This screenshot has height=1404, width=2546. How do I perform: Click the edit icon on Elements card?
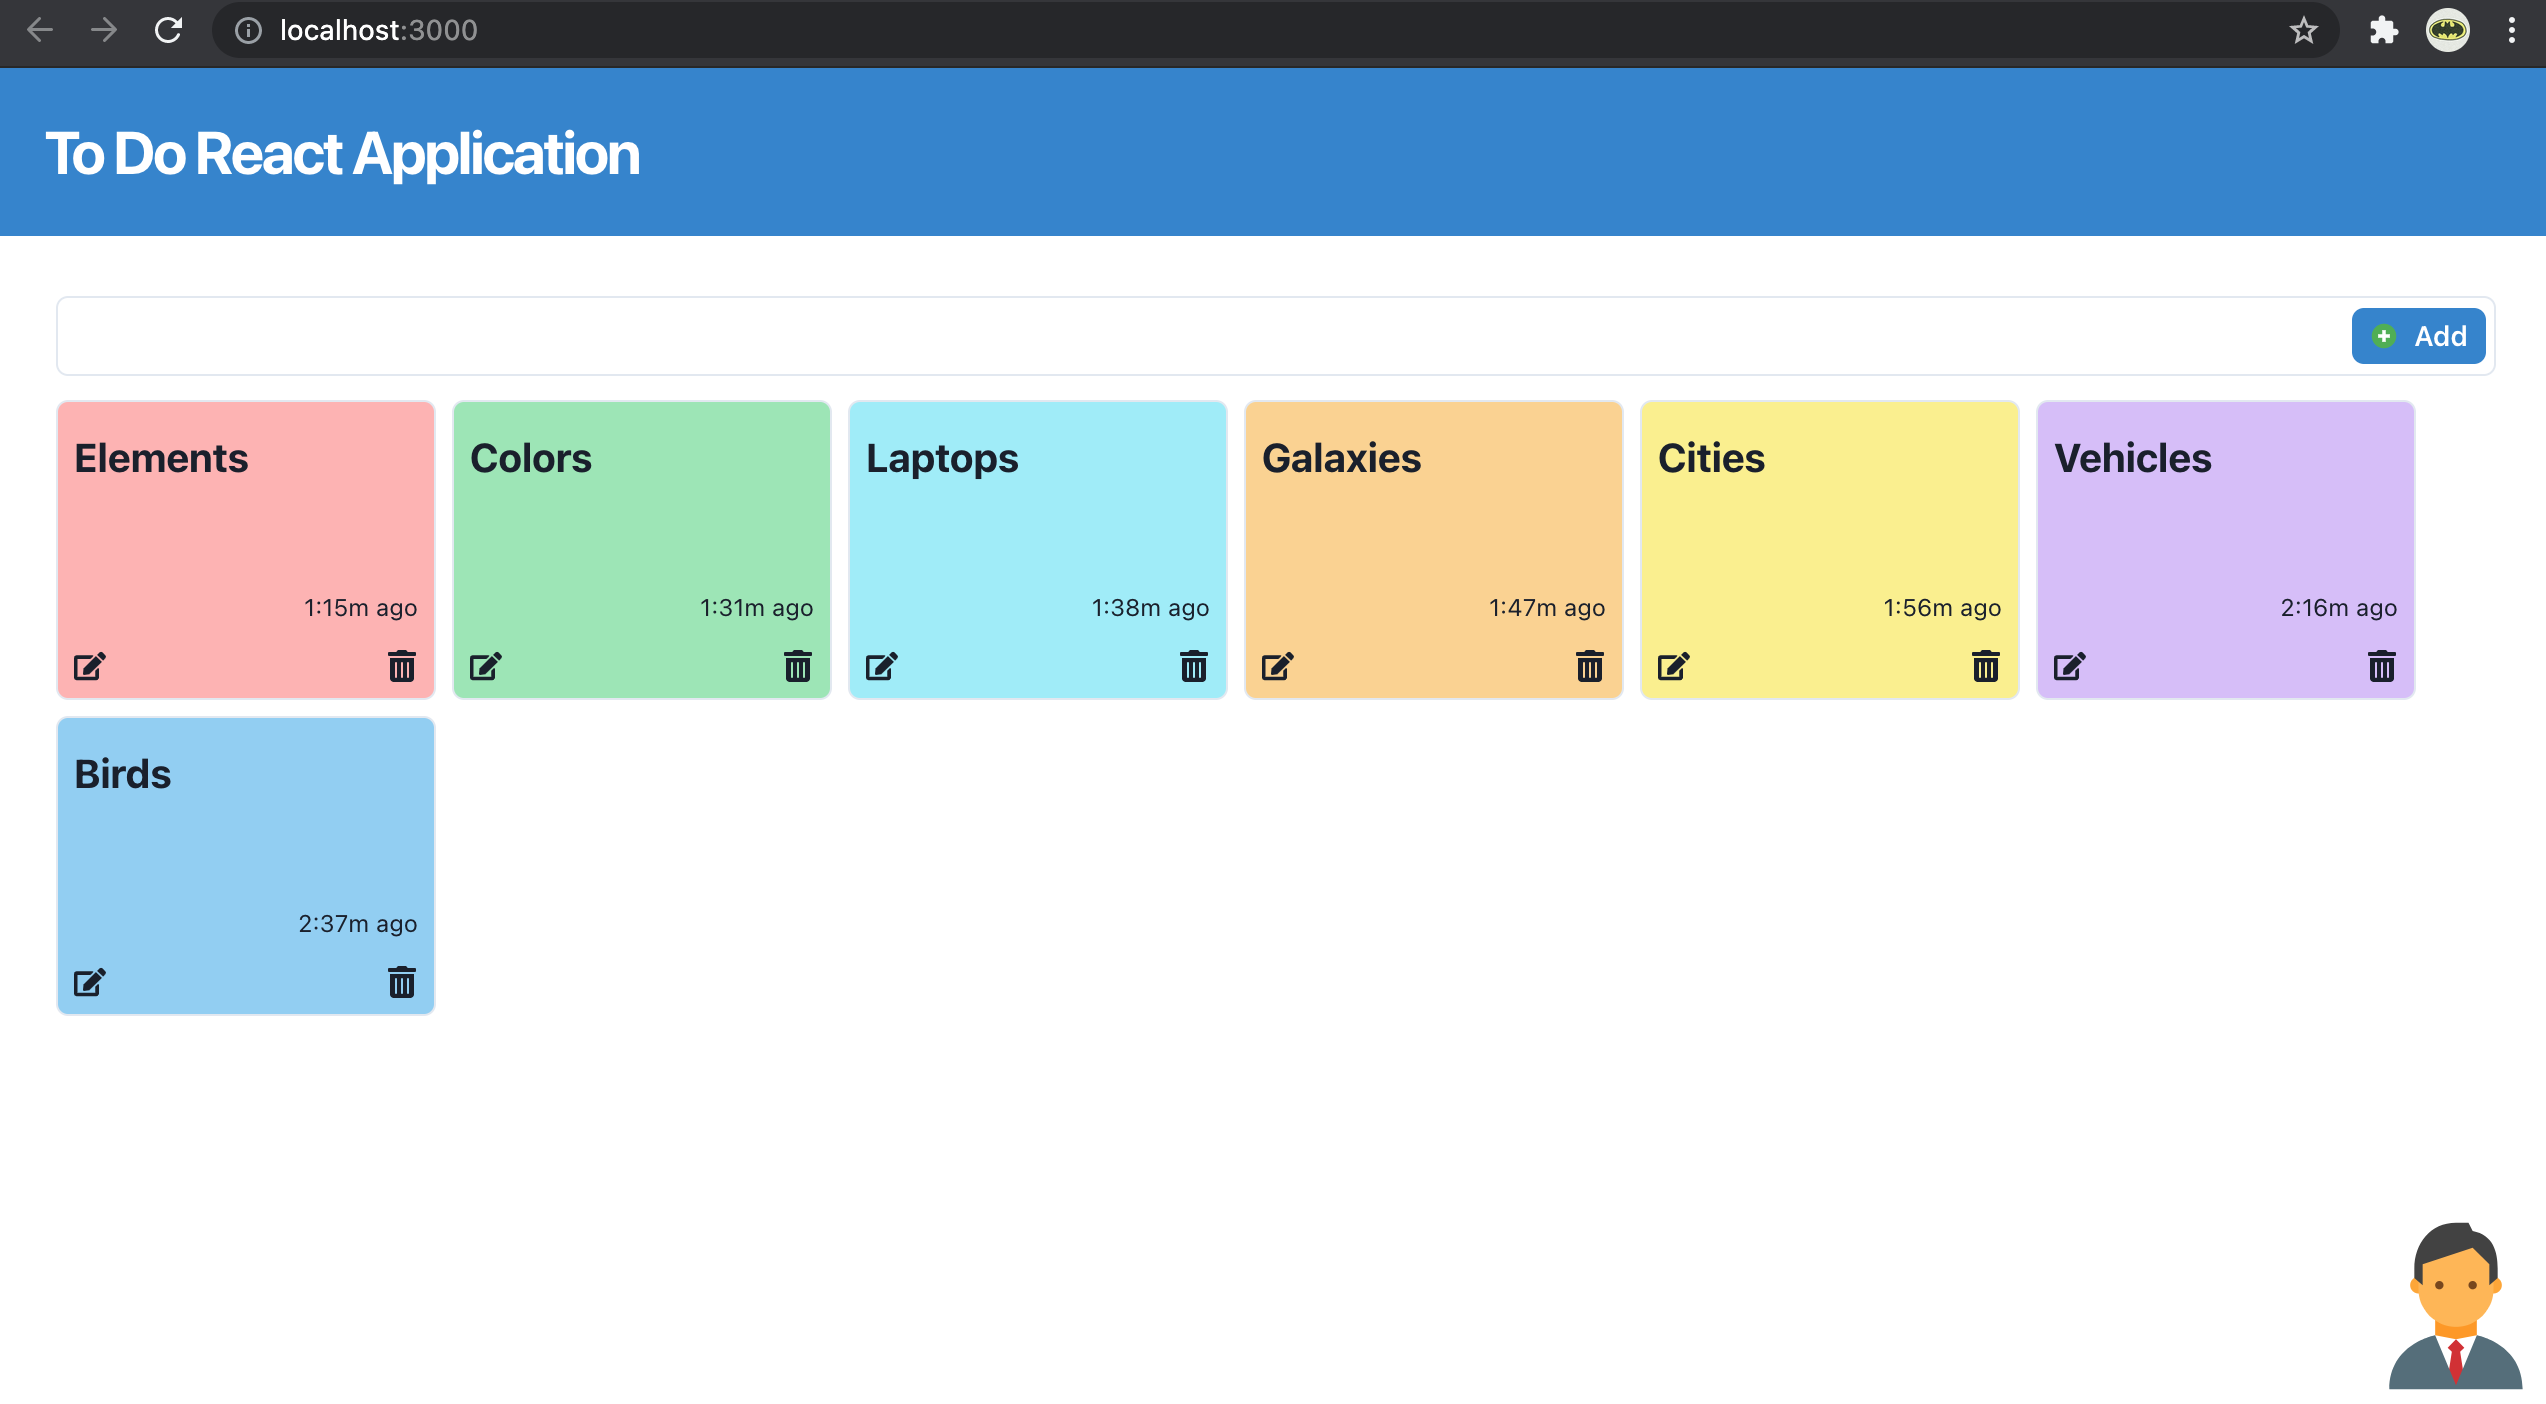tap(89, 666)
